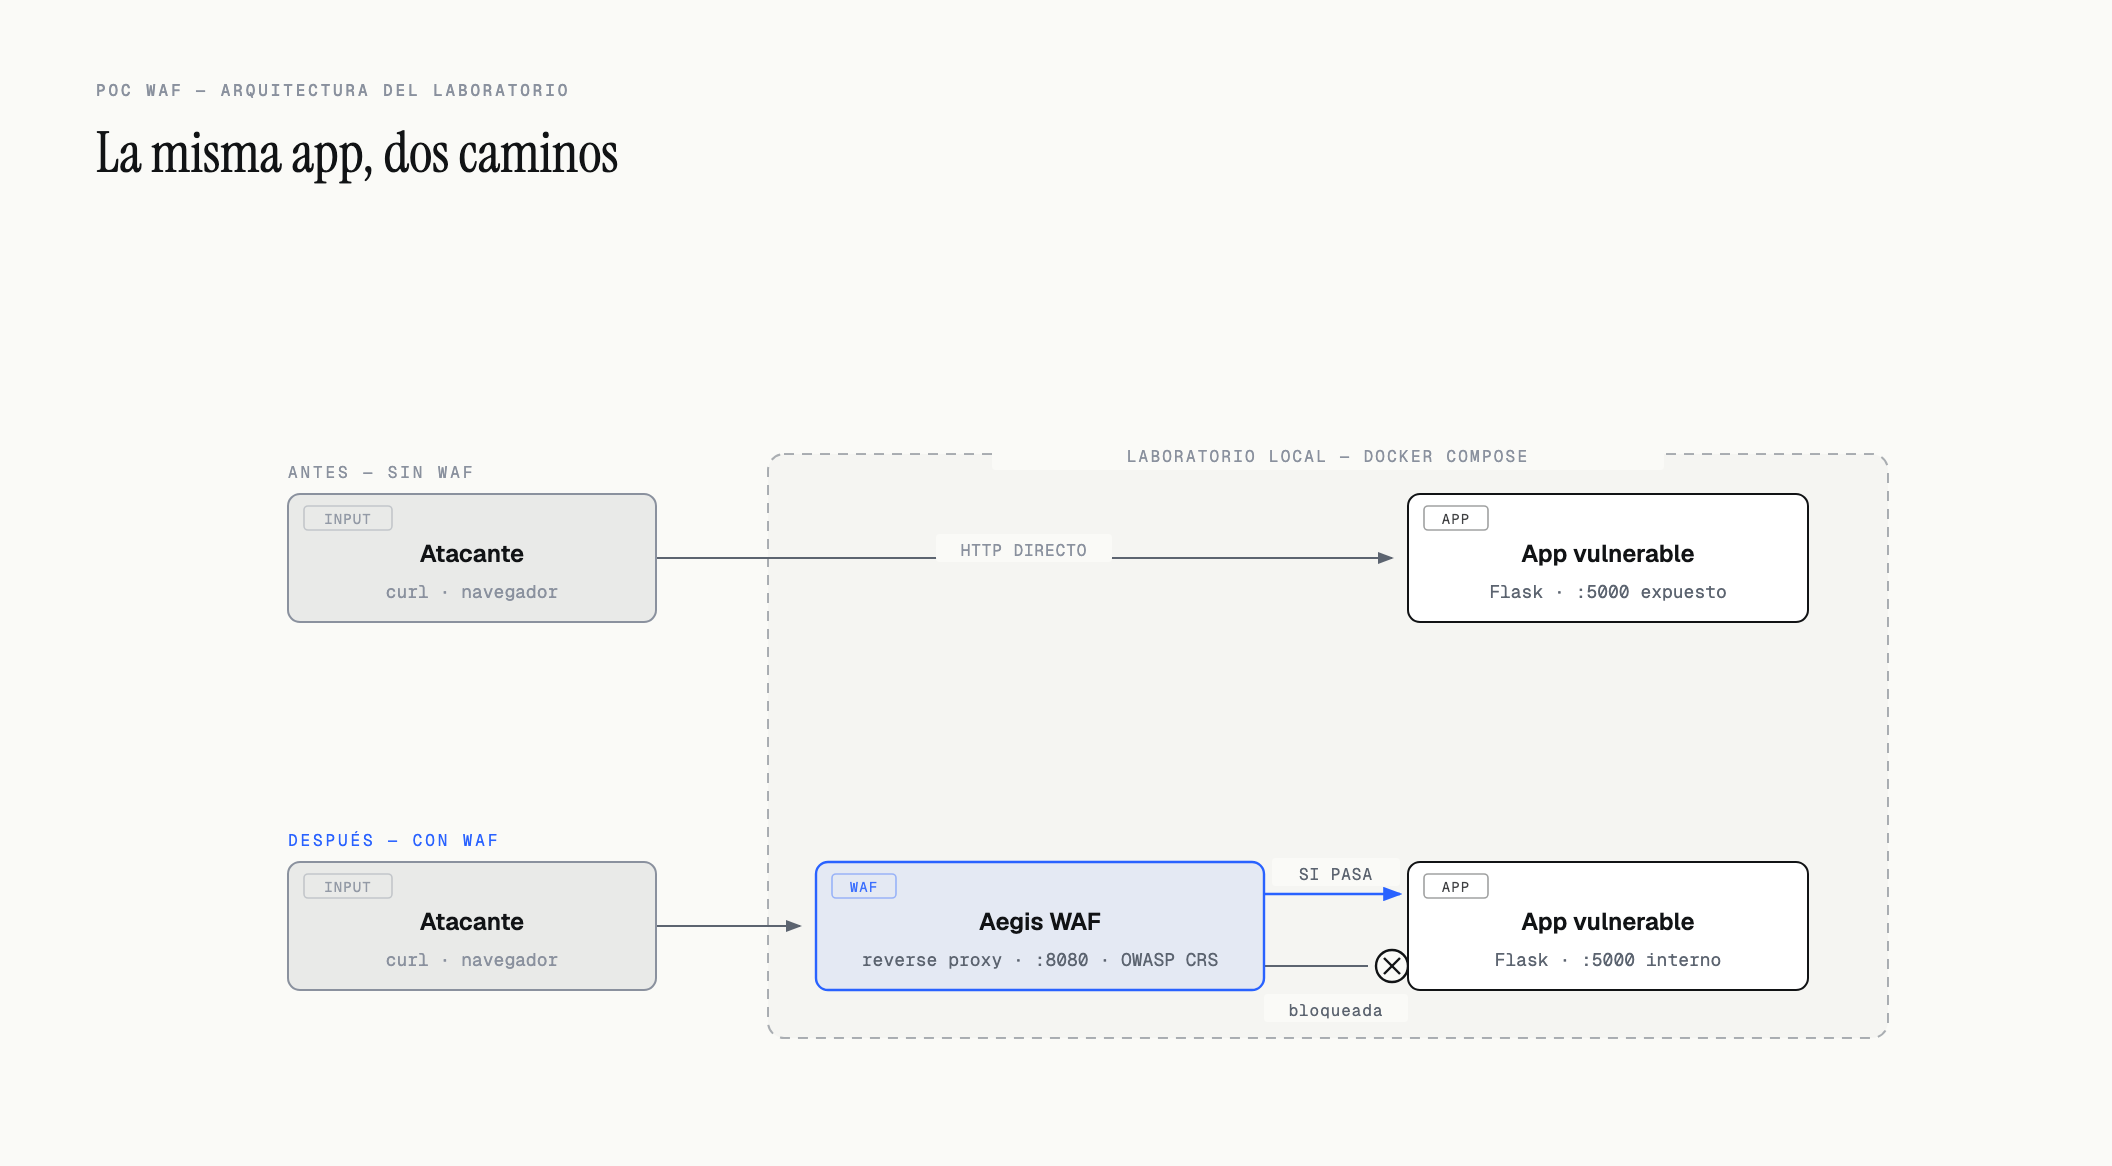Click 'Flask · :5000 interno' text
The height and width of the screenshot is (1166, 2112).
coord(1608,960)
